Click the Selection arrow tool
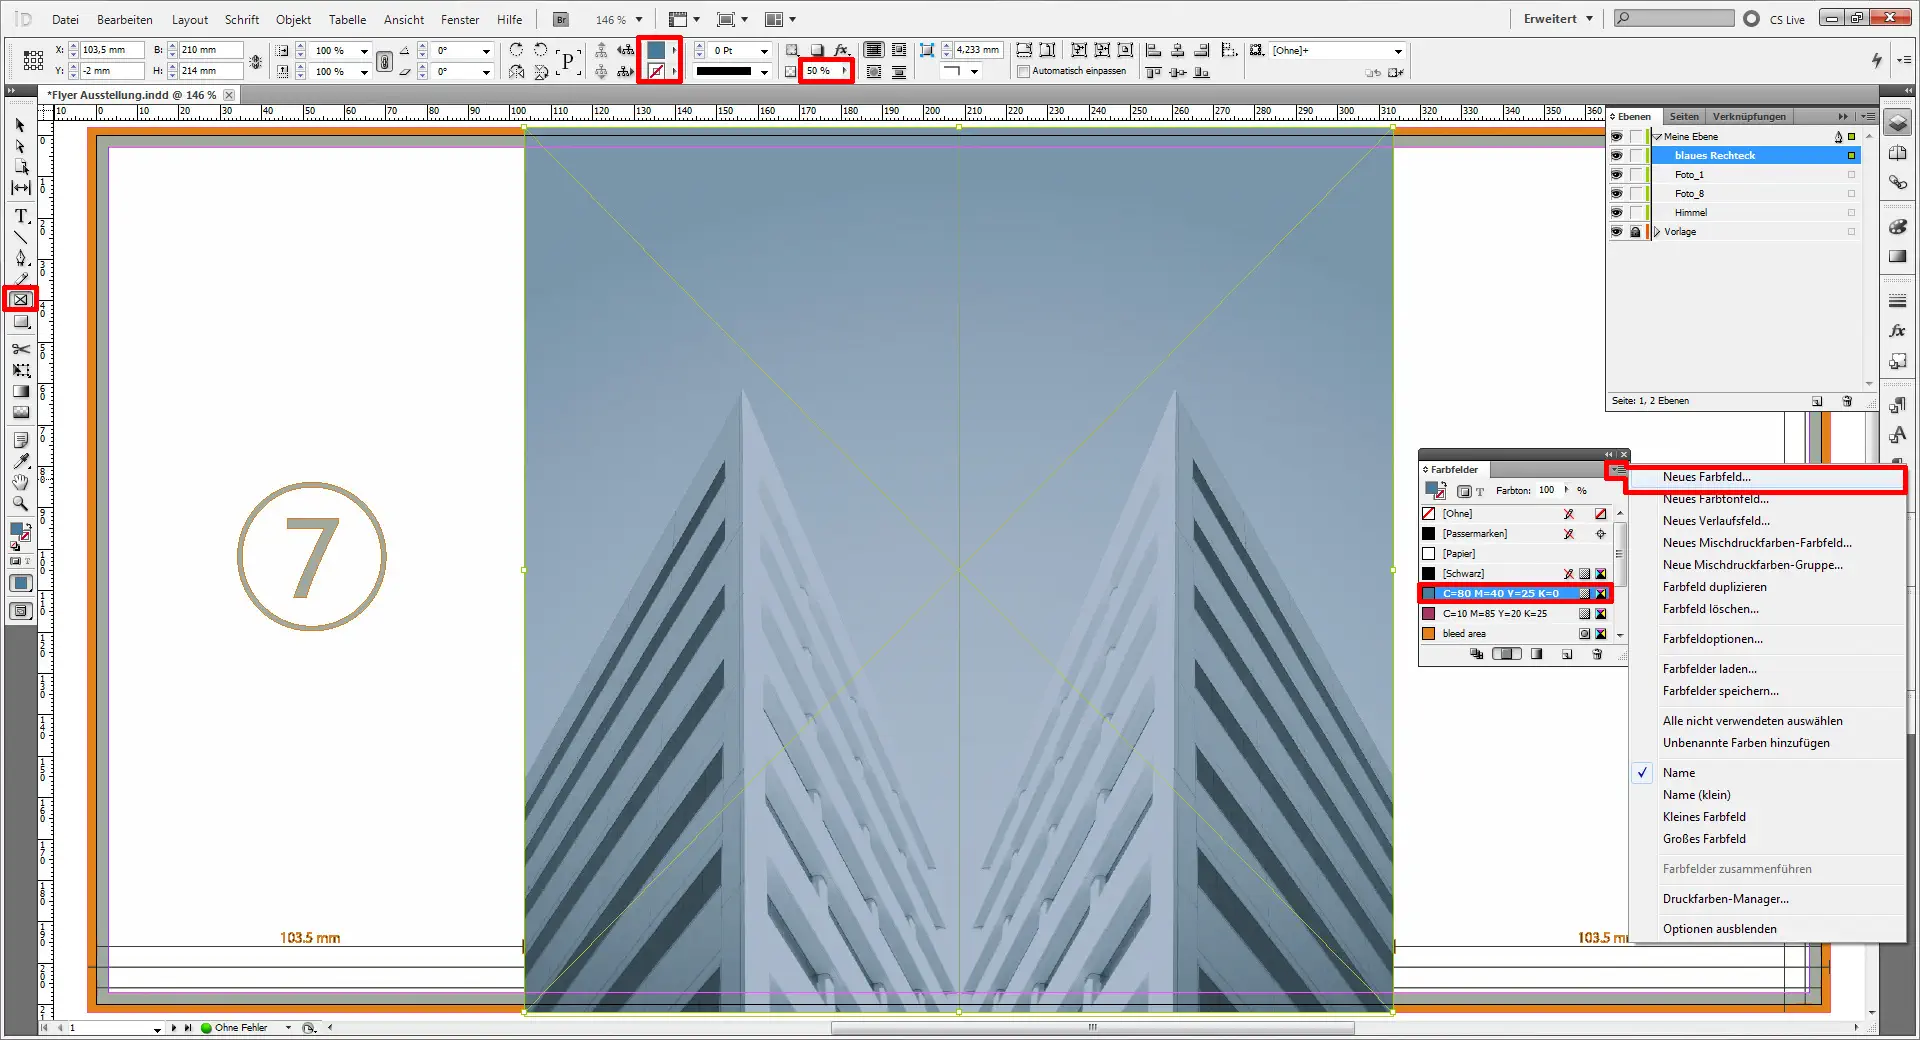The height and width of the screenshot is (1040, 1920). [x=20, y=126]
